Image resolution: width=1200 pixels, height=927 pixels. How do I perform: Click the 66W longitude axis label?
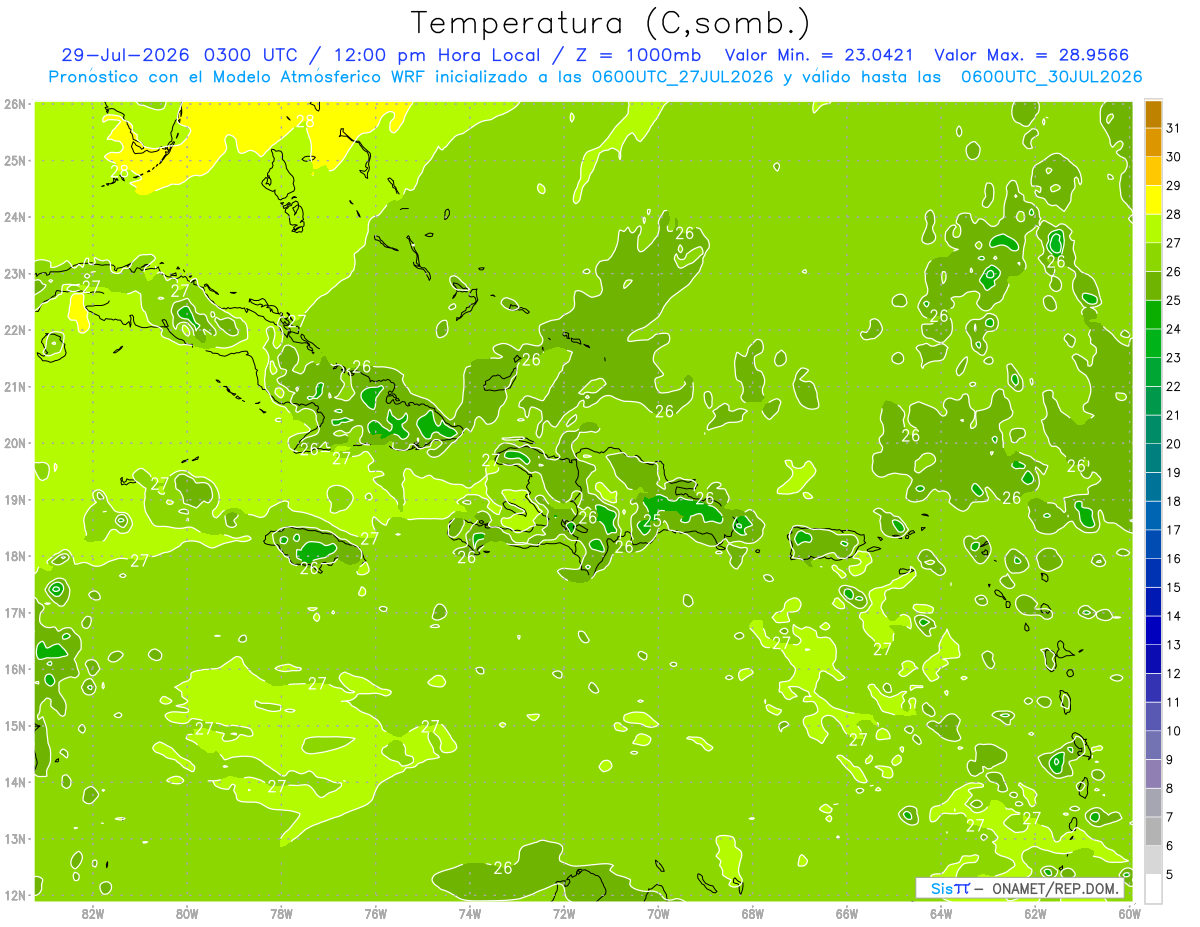846,913
